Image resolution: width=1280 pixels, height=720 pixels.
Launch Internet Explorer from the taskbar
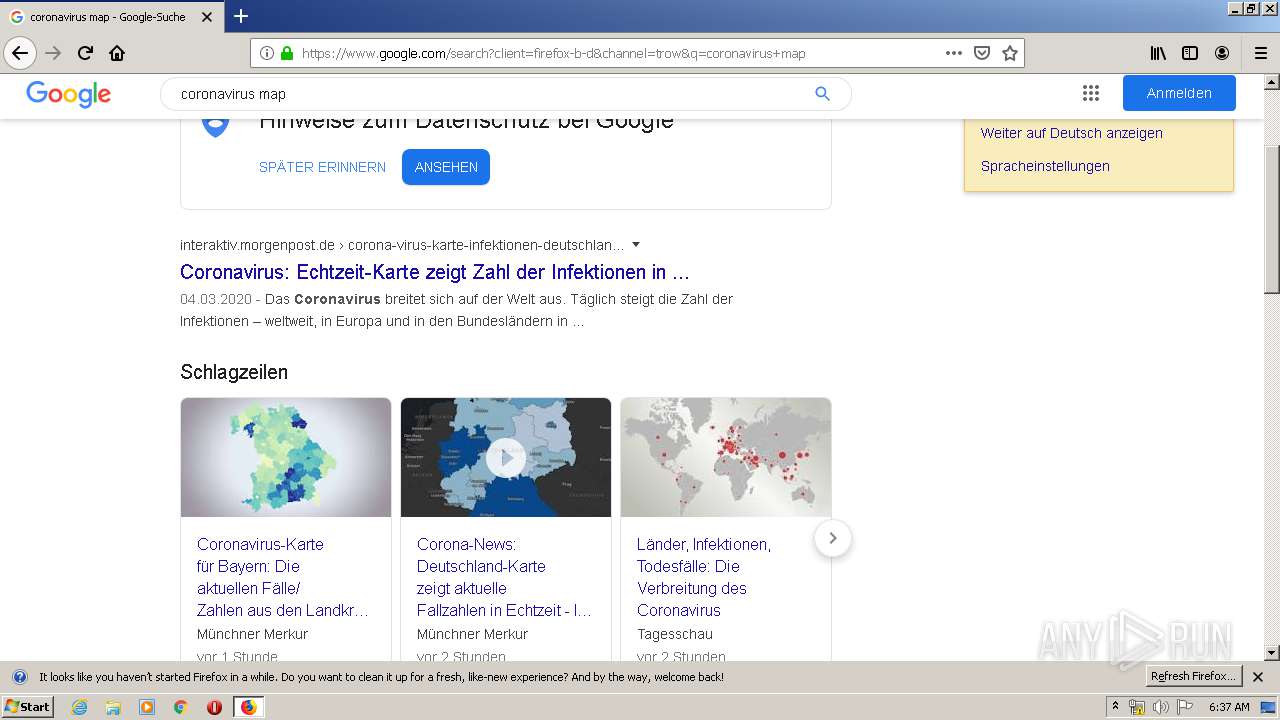point(79,707)
